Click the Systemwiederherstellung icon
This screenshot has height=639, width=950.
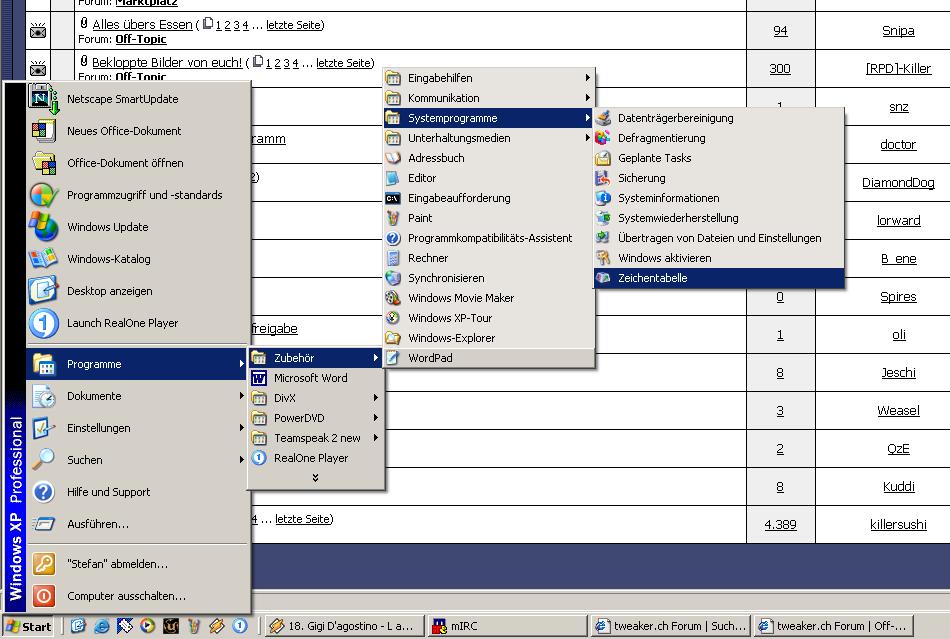(603, 218)
